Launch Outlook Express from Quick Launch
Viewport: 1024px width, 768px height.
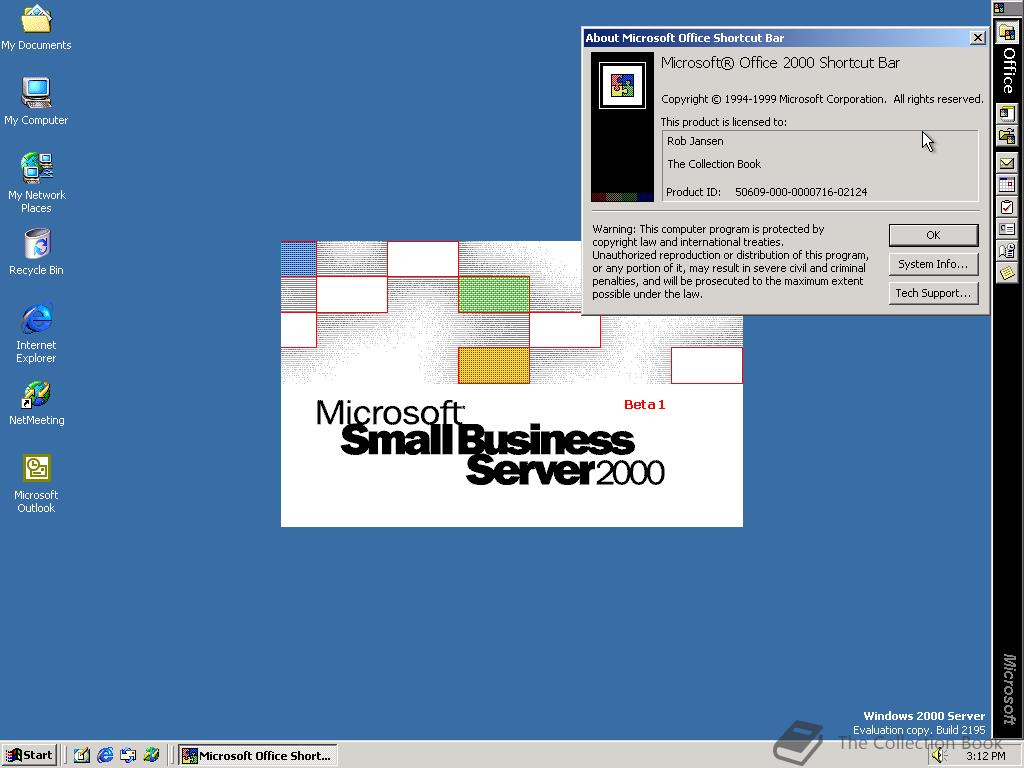click(128, 755)
